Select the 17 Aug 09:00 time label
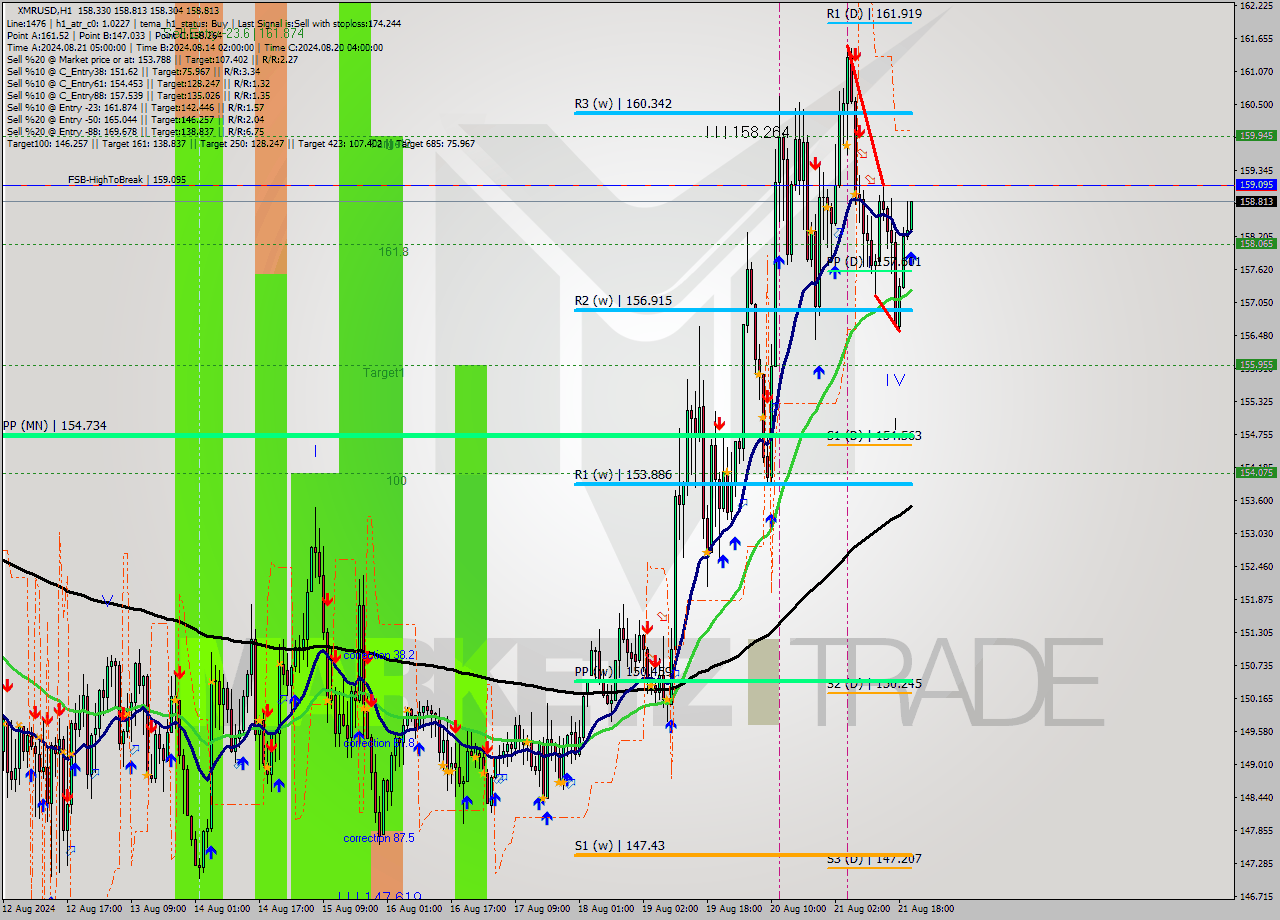 542,909
